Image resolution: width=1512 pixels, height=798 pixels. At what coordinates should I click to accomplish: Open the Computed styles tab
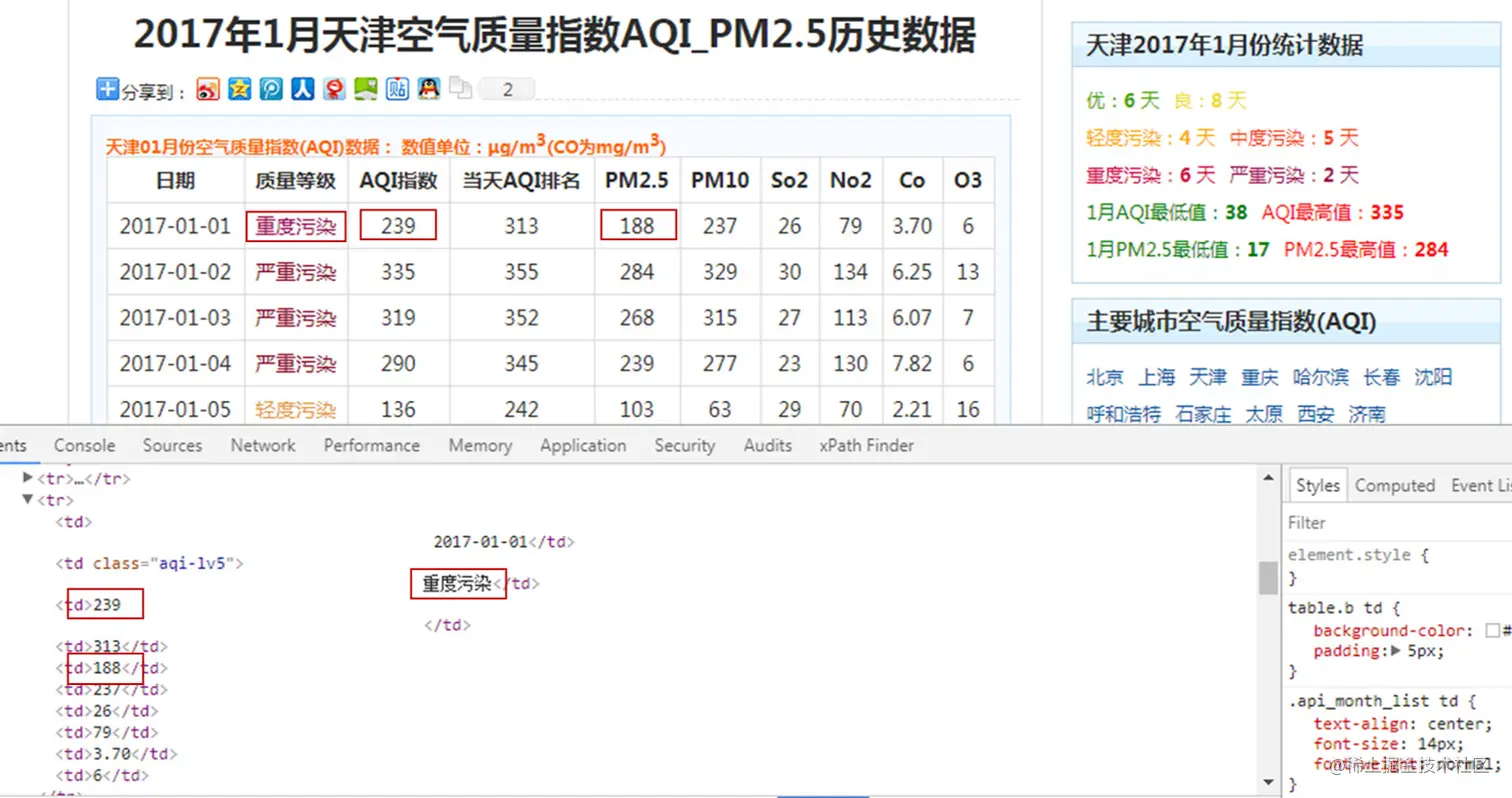[1394, 485]
